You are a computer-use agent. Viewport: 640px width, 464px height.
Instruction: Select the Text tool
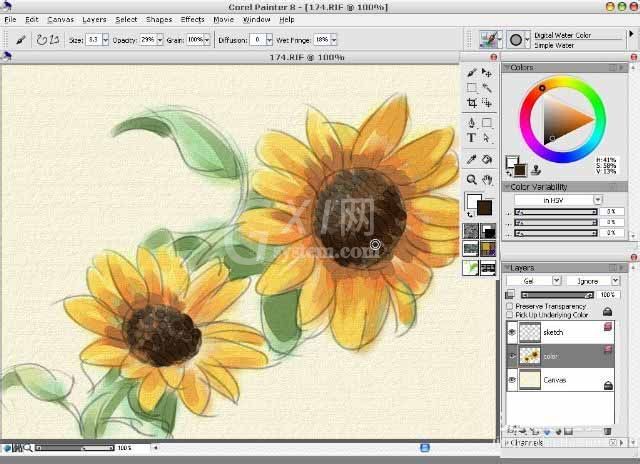471,138
